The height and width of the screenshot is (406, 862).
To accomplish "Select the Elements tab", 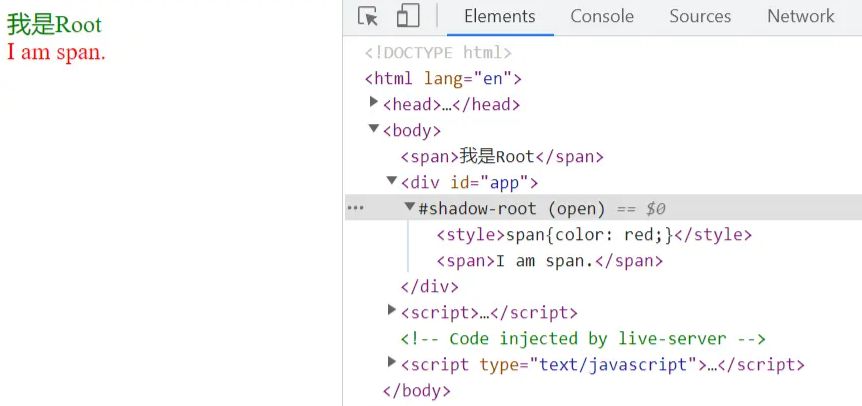I will pos(499,17).
